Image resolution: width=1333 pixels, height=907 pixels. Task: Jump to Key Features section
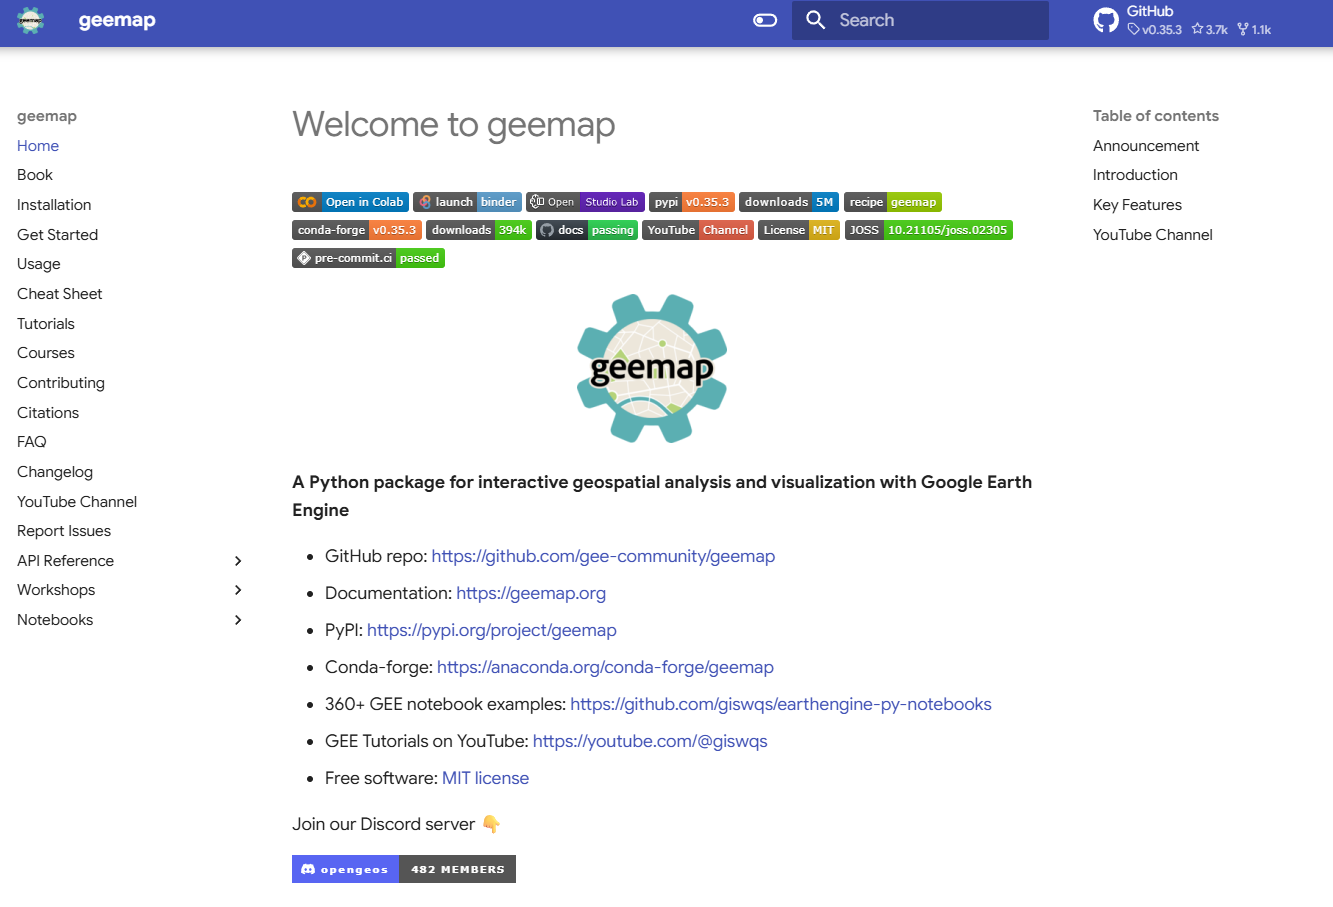coord(1137,205)
